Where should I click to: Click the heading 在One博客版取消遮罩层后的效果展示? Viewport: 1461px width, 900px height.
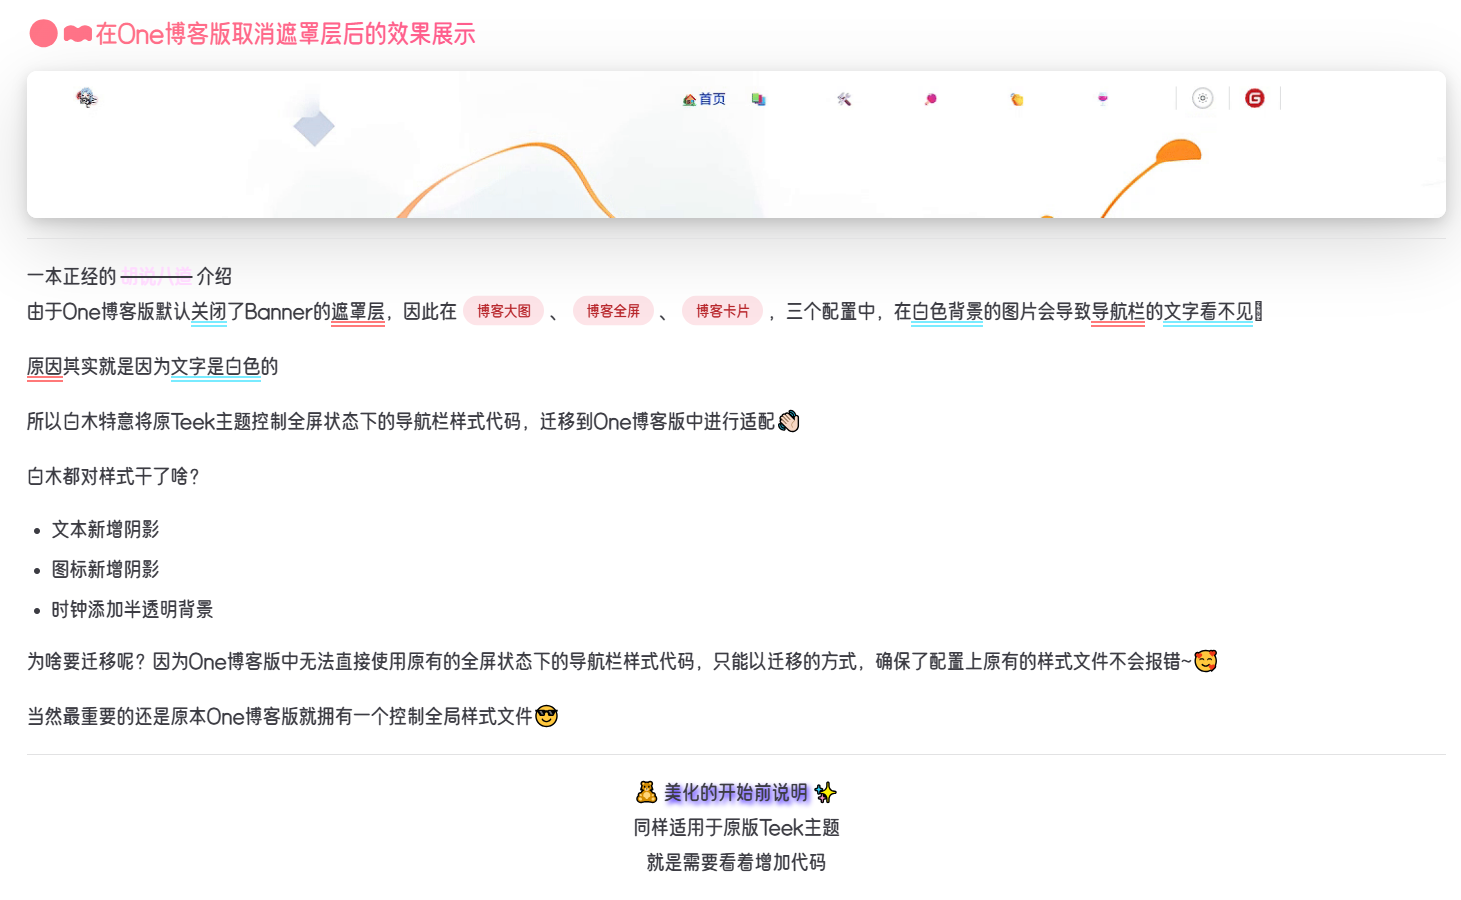pos(285,34)
